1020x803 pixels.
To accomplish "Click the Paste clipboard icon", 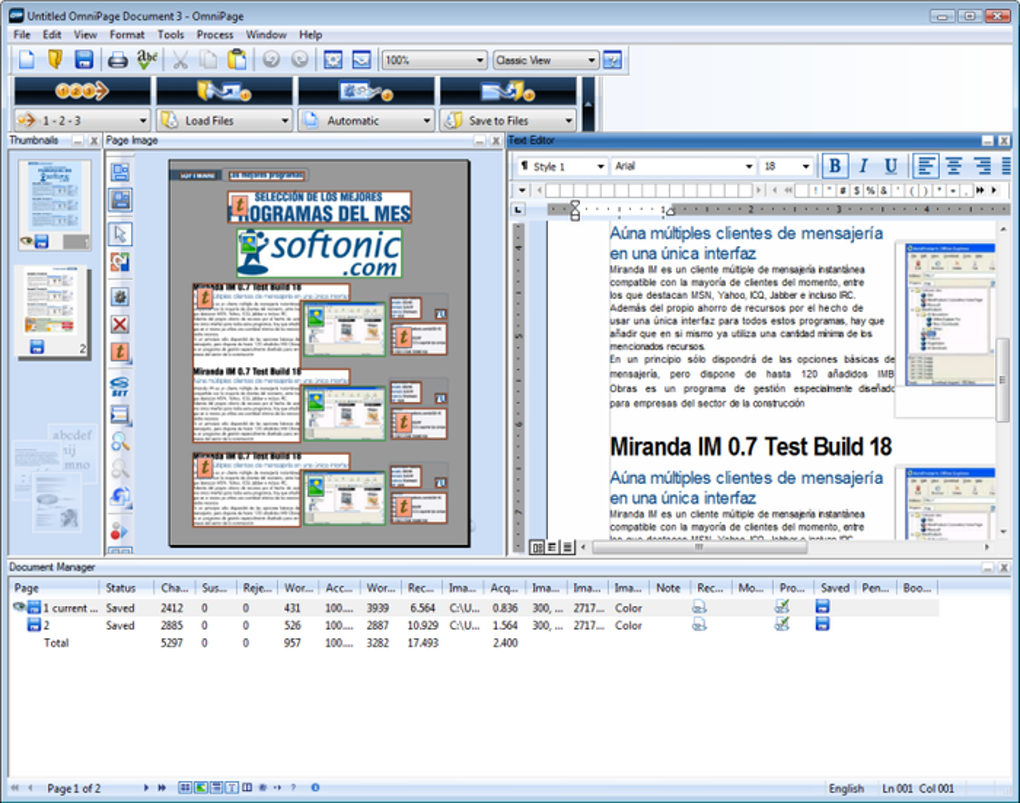I will coord(237,60).
